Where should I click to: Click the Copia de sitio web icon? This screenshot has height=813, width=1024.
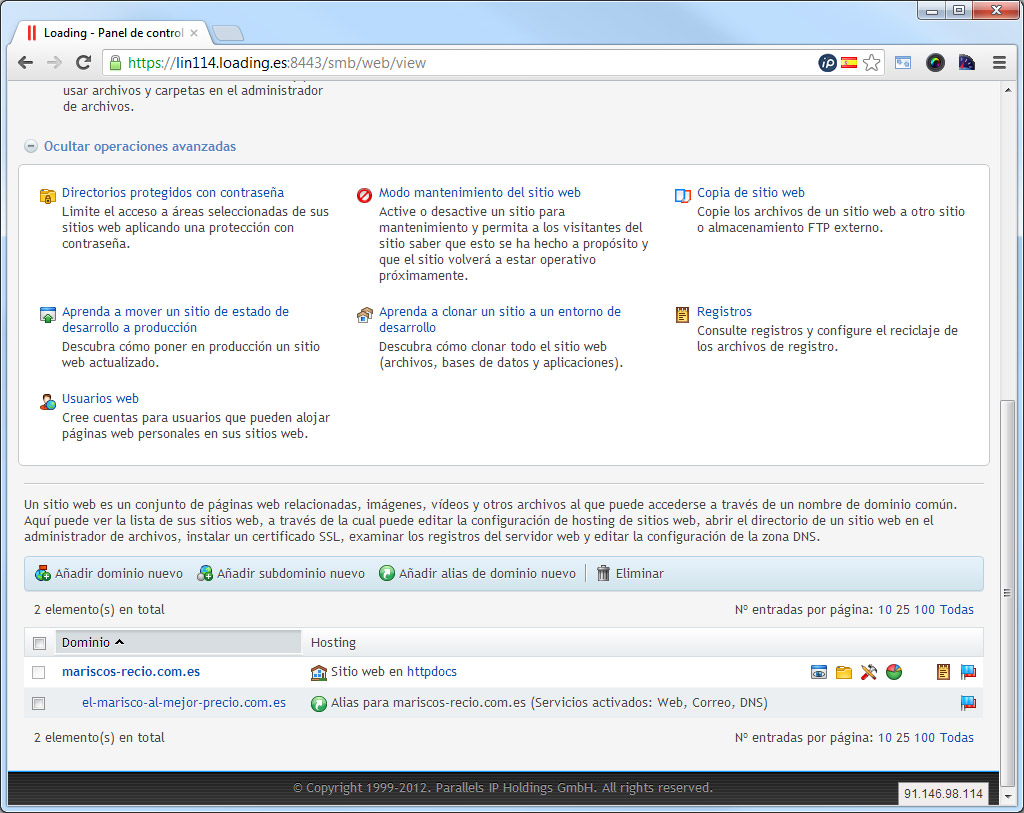(x=682, y=196)
